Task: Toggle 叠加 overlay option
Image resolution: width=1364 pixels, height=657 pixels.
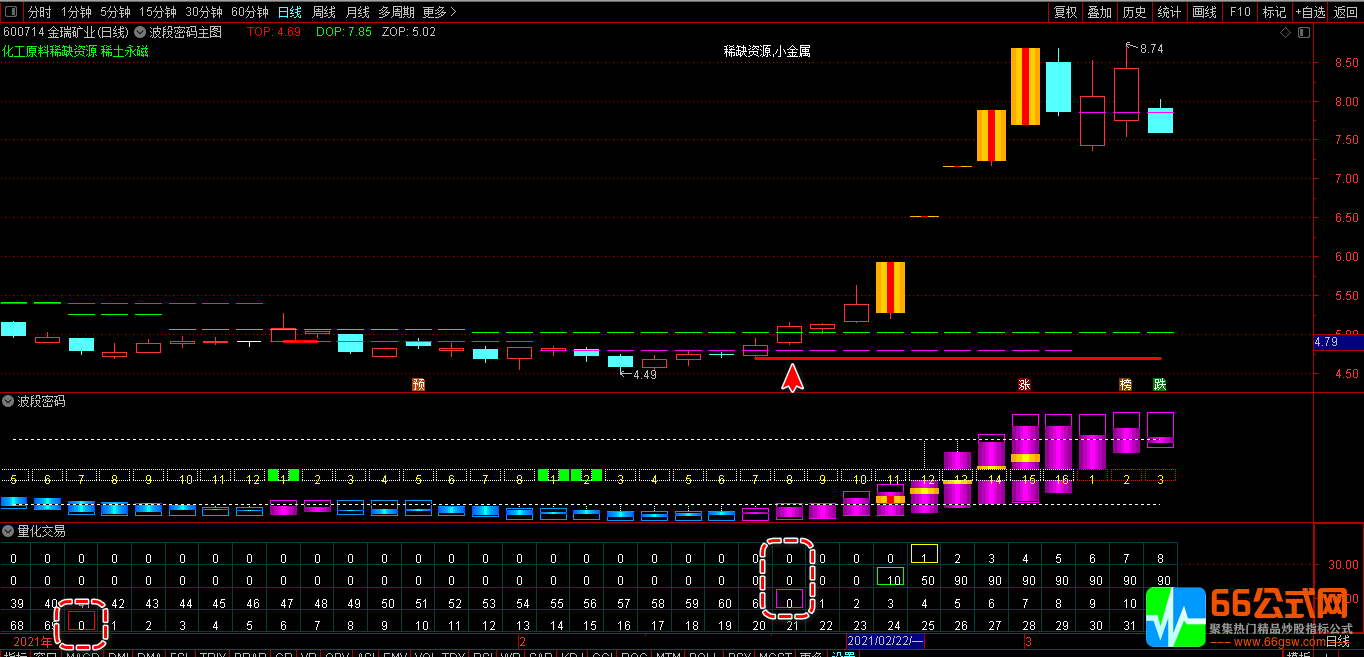Action: tap(1099, 12)
